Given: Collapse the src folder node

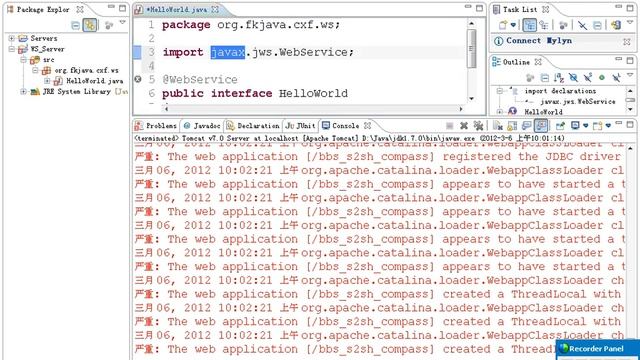Looking at the screenshot, I should 23,60.
